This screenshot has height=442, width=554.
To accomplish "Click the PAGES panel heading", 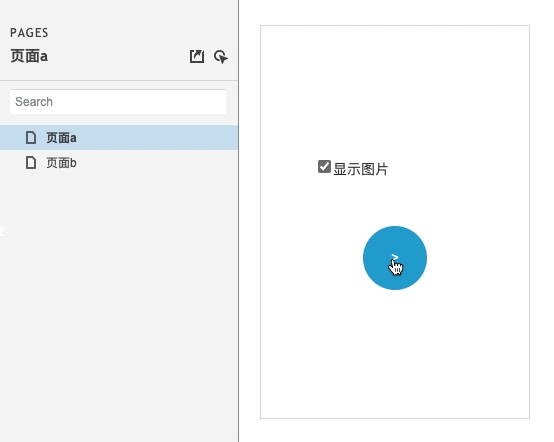I will coord(29,33).
